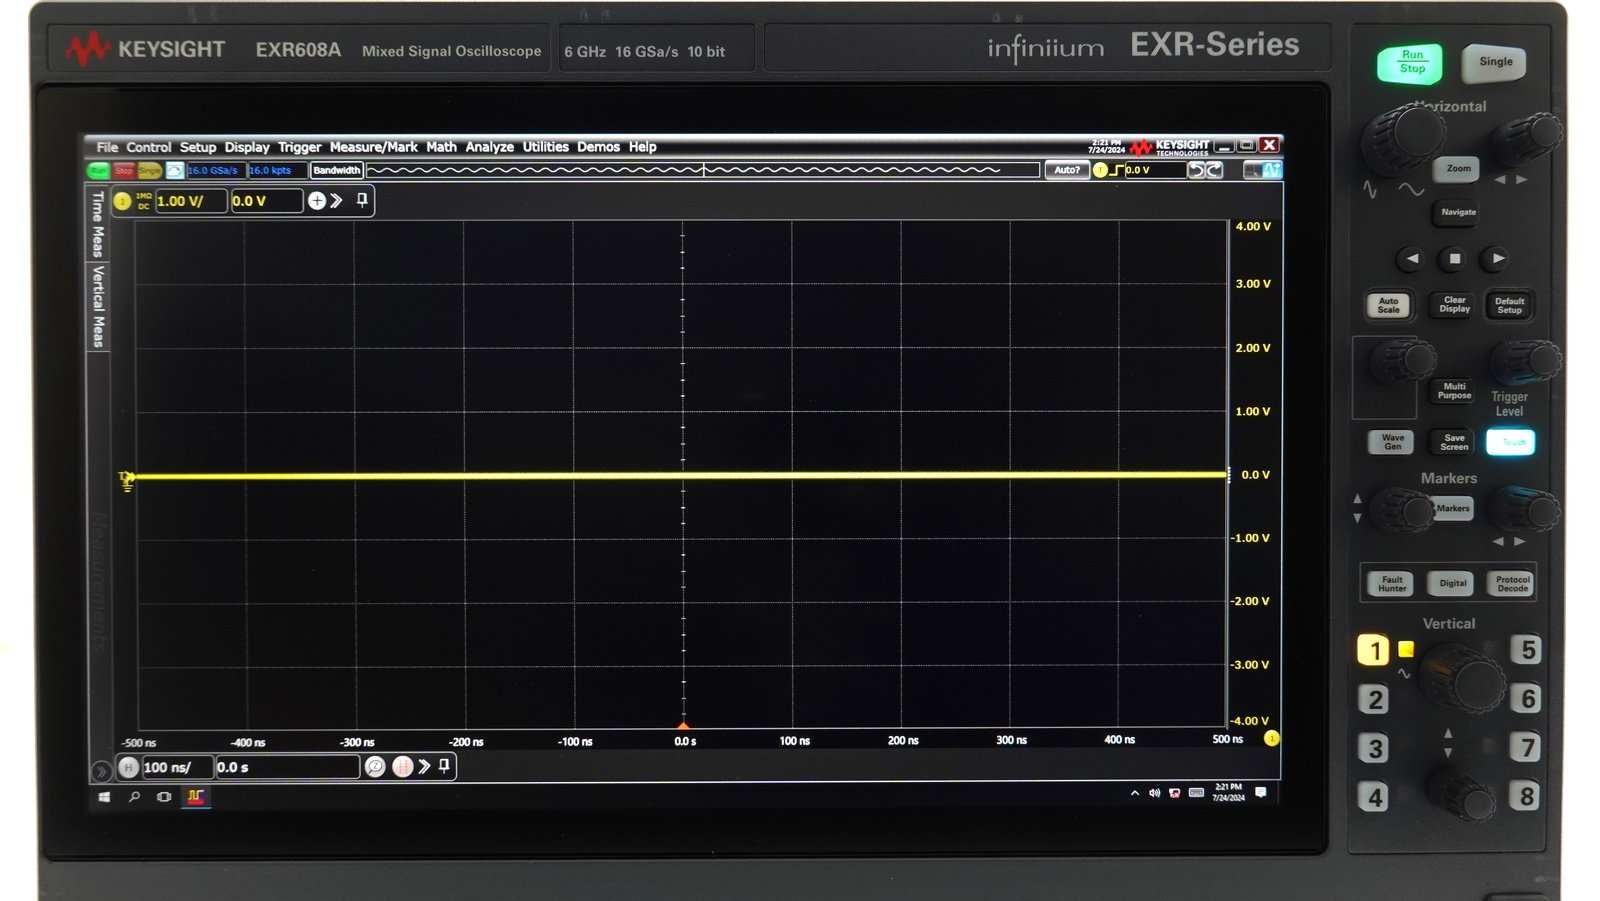Click the hardware Default Setup button
The image size is (1600, 901).
(1509, 305)
